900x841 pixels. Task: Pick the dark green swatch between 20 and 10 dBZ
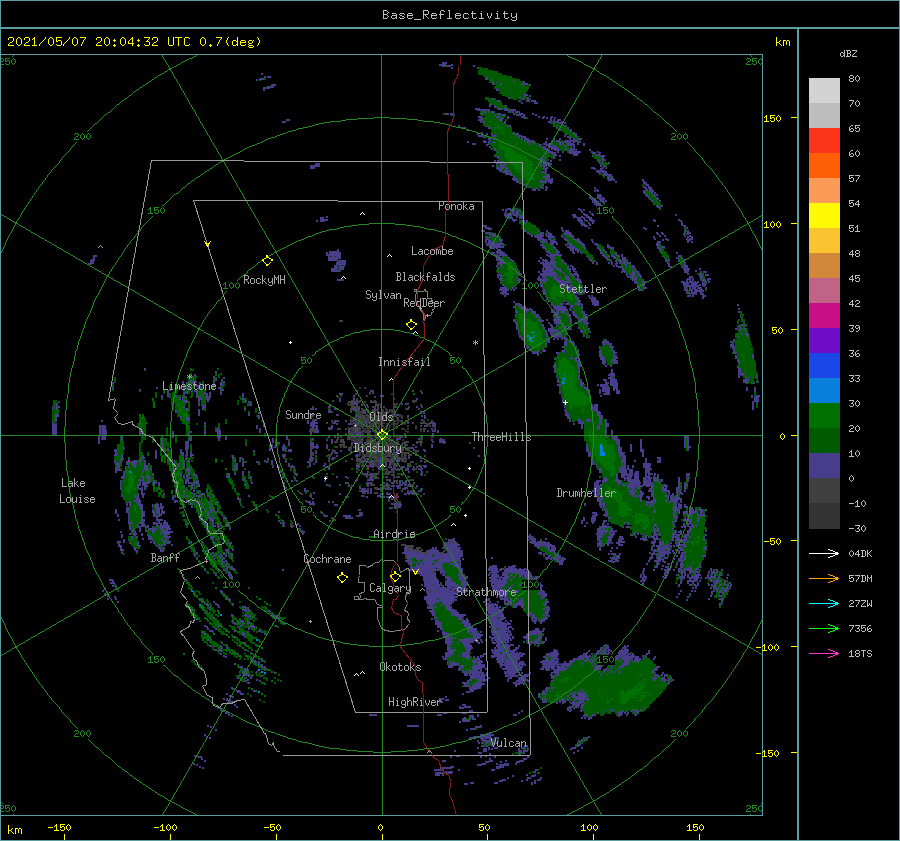click(824, 441)
